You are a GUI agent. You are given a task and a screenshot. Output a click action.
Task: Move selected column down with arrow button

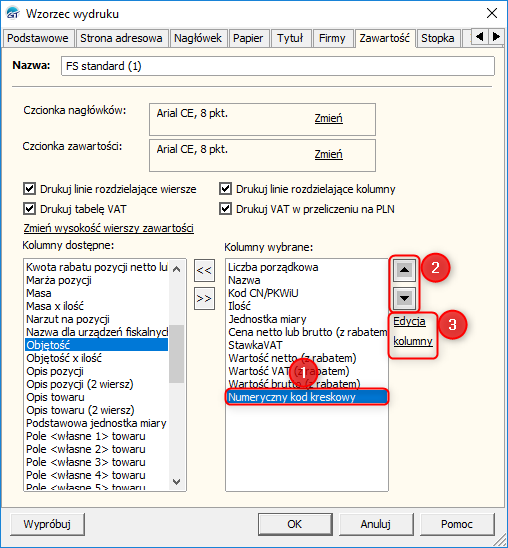pyautogui.click(x=404, y=298)
